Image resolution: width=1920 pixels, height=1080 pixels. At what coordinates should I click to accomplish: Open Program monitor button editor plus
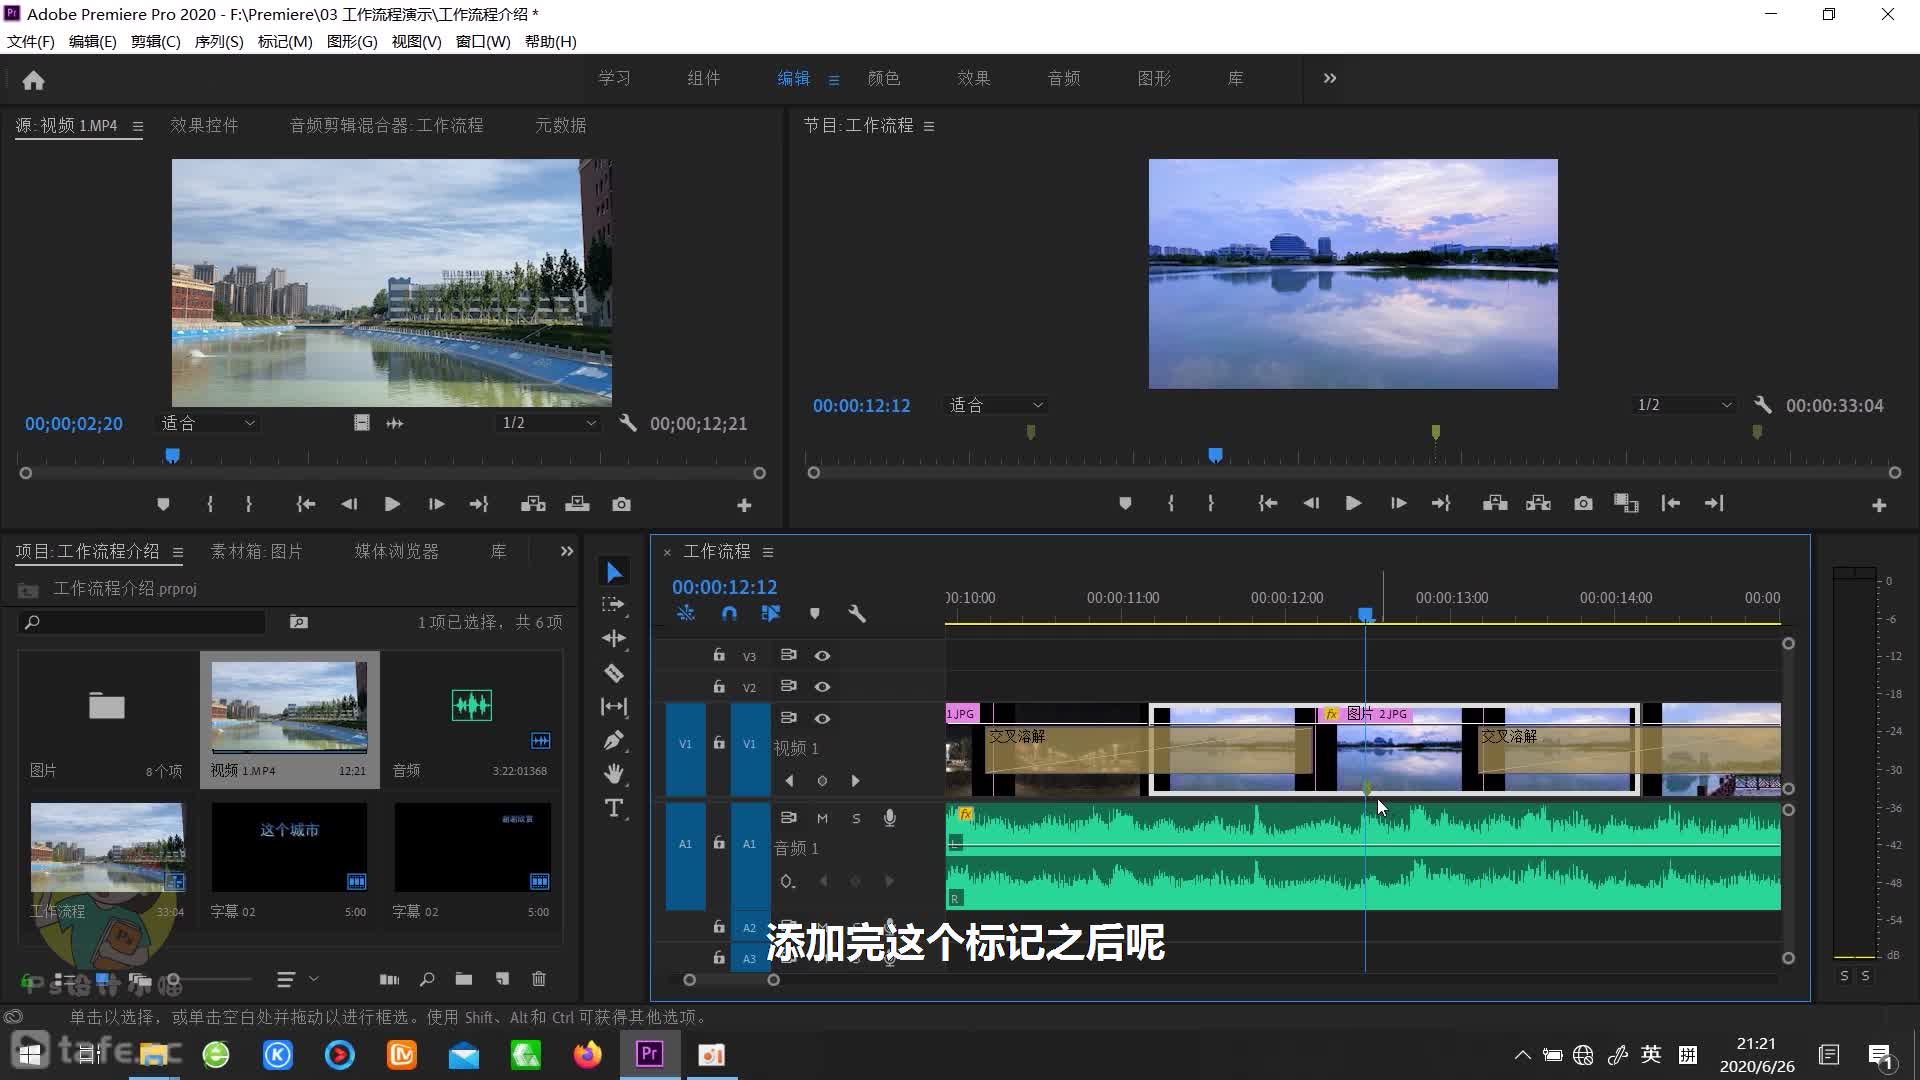[1879, 505]
